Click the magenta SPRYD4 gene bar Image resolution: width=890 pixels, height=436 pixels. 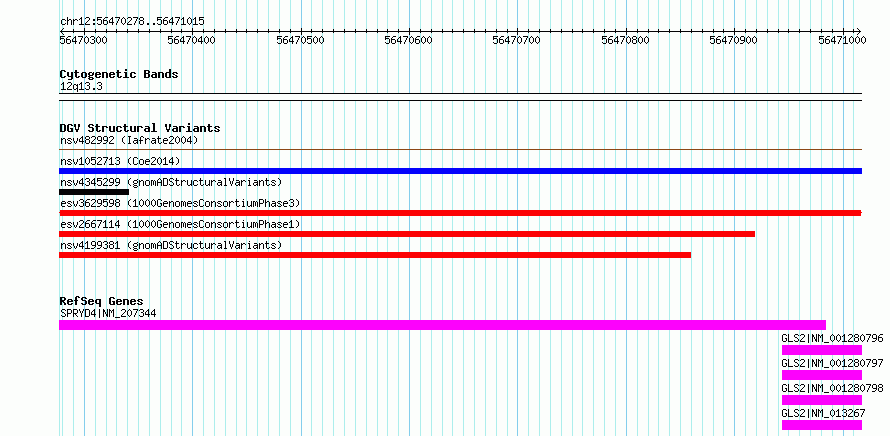tap(443, 325)
